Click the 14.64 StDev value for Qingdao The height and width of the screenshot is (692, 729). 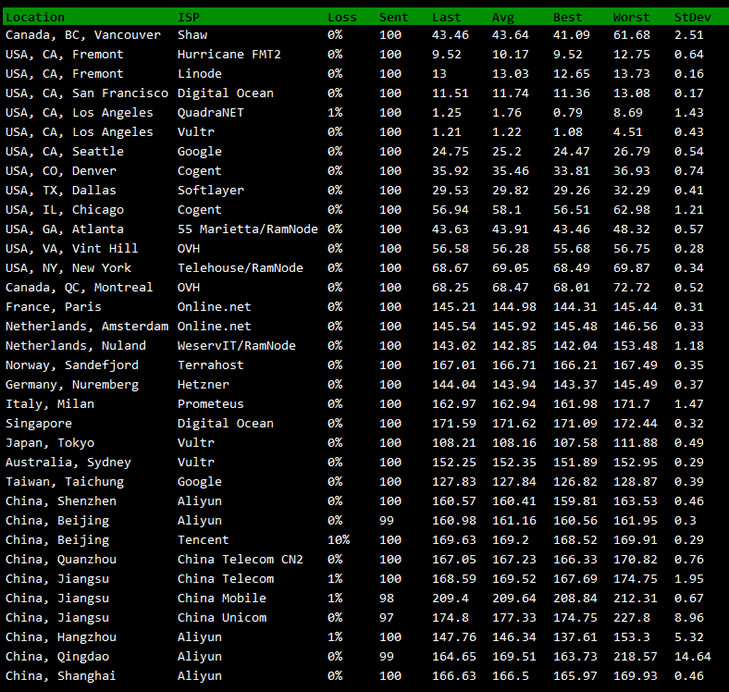coord(693,657)
